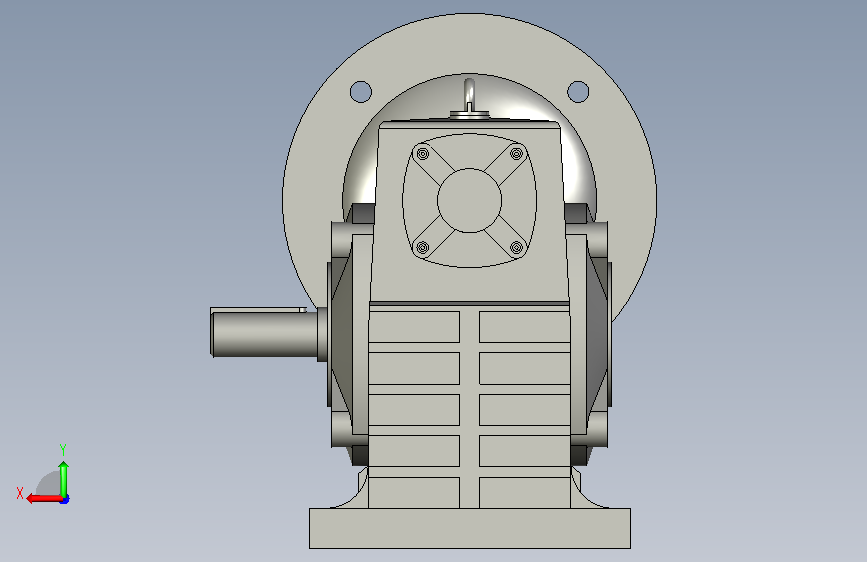
Task: Pick the upper-right mounting hole in flange
Action: [x=578, y=92]
